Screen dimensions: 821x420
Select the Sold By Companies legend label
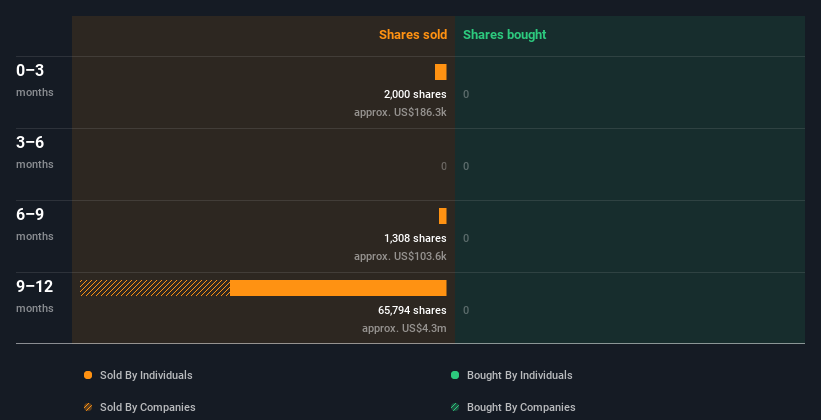click(x=148, y=407)
